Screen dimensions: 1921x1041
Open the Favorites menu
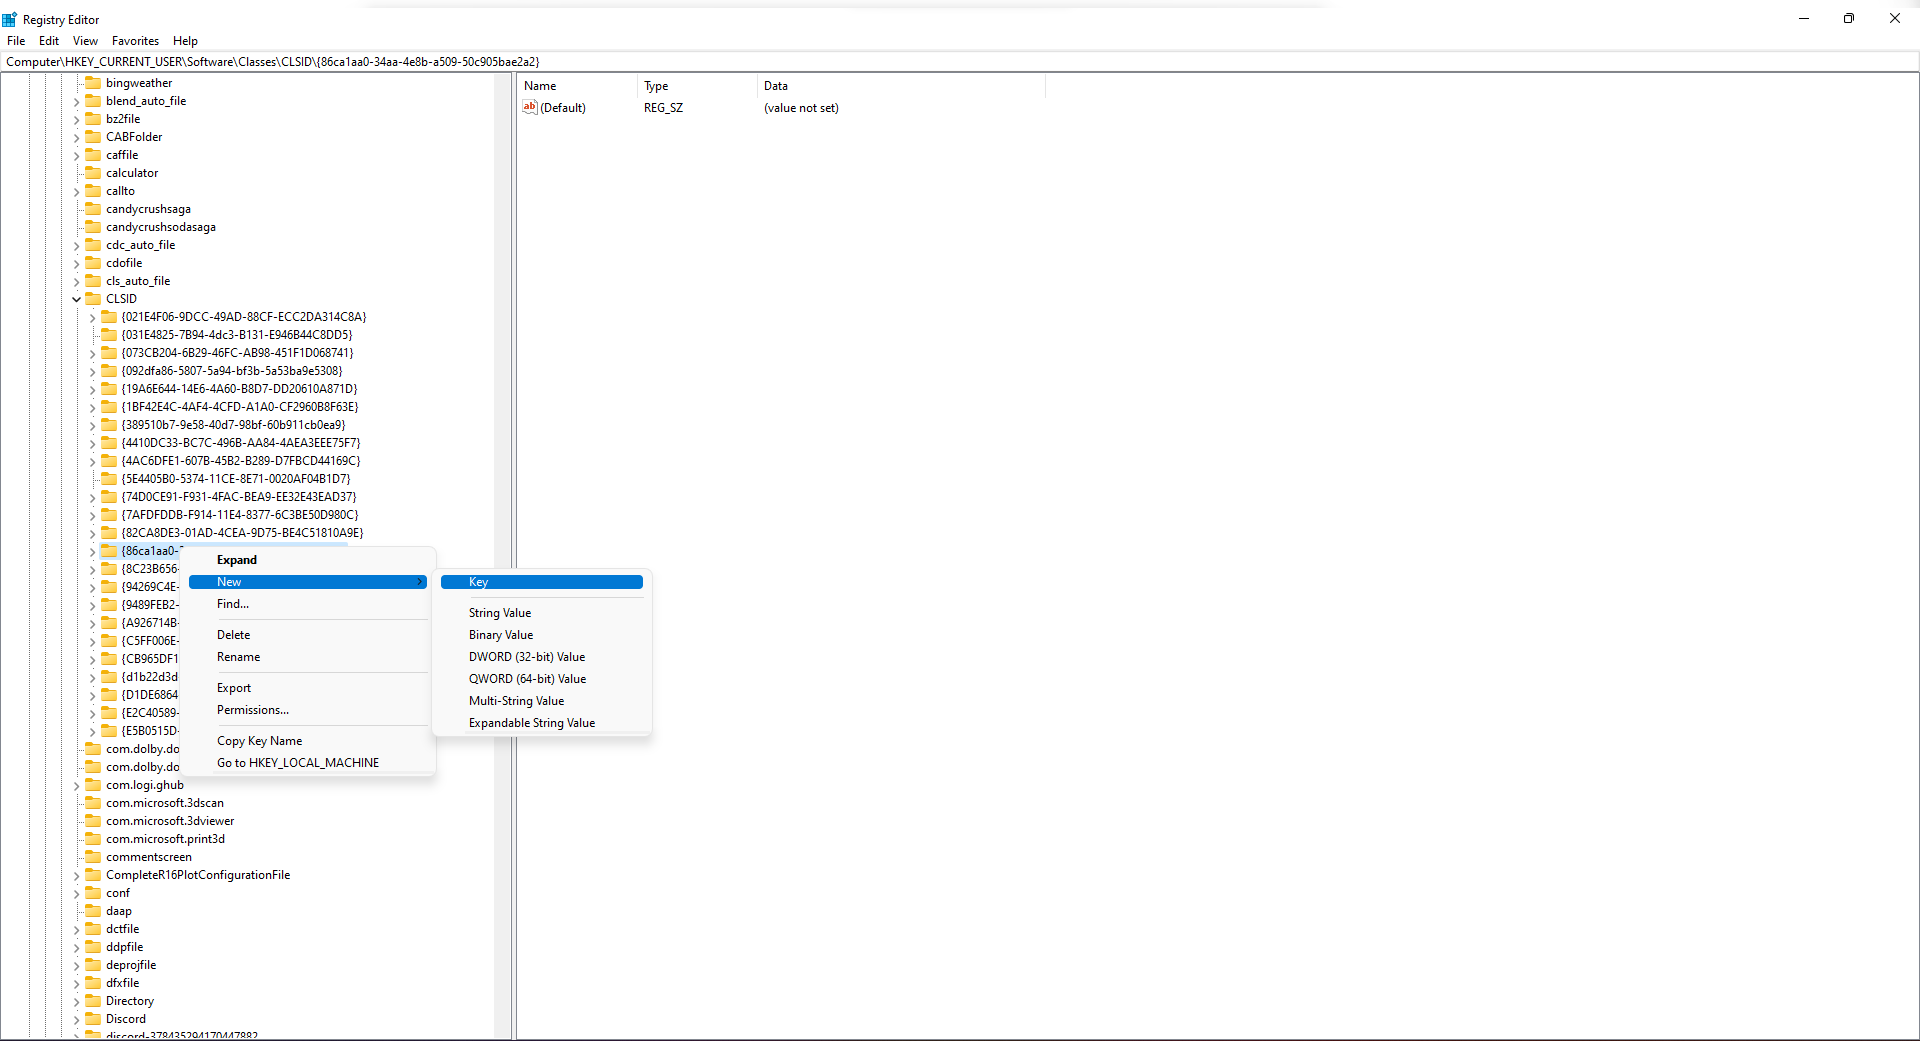click(x=135, y=41)
